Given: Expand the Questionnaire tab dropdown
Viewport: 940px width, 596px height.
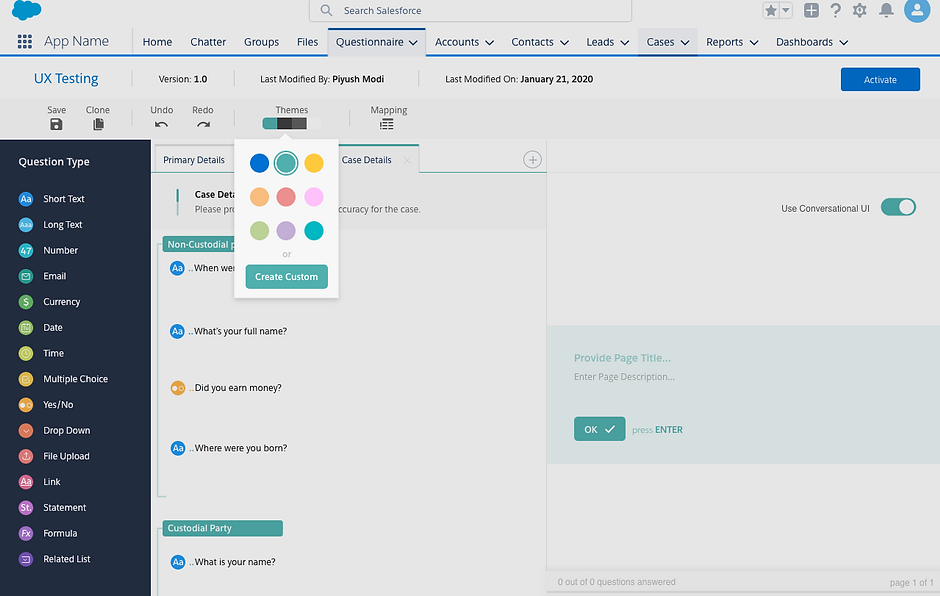Looking at the screenshot, I should pyautogui.click(x=413, y=43).
